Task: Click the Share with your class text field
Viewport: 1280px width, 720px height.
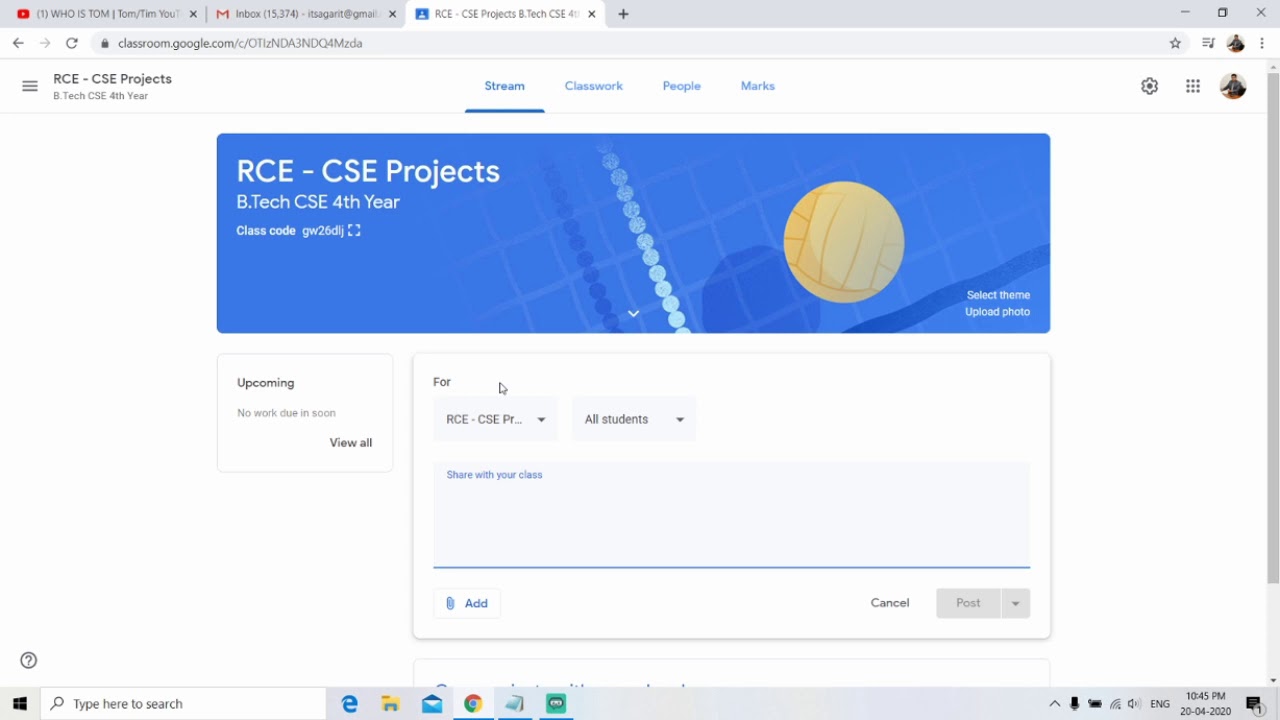Action: pyautogui.click(x=731, y=514)
